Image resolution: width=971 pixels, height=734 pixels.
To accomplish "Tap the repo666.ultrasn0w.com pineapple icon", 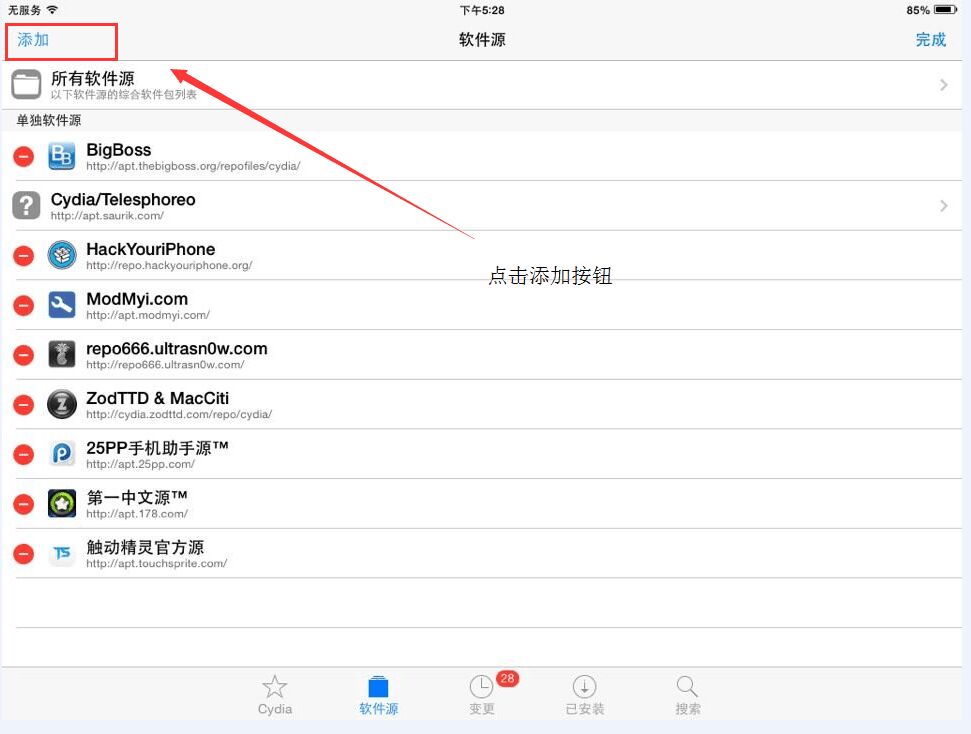I will (x=62, y=354).
